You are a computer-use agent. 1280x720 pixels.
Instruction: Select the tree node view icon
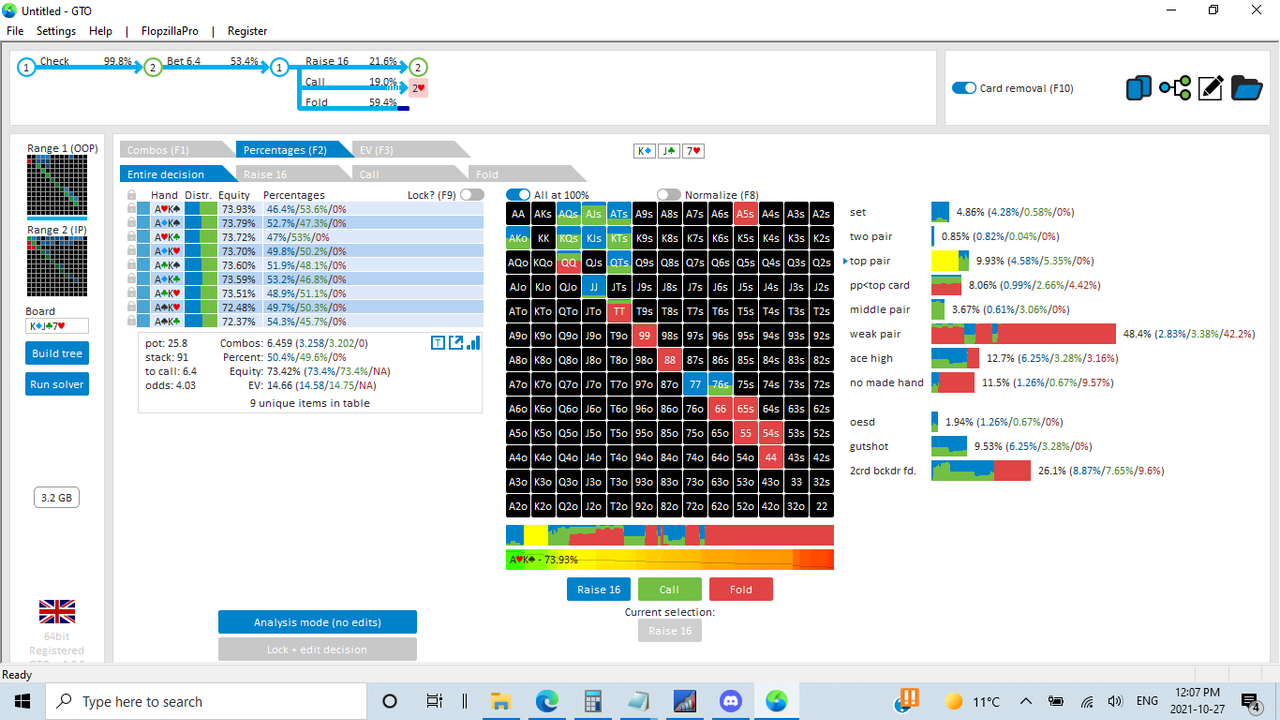point(1175,88)
